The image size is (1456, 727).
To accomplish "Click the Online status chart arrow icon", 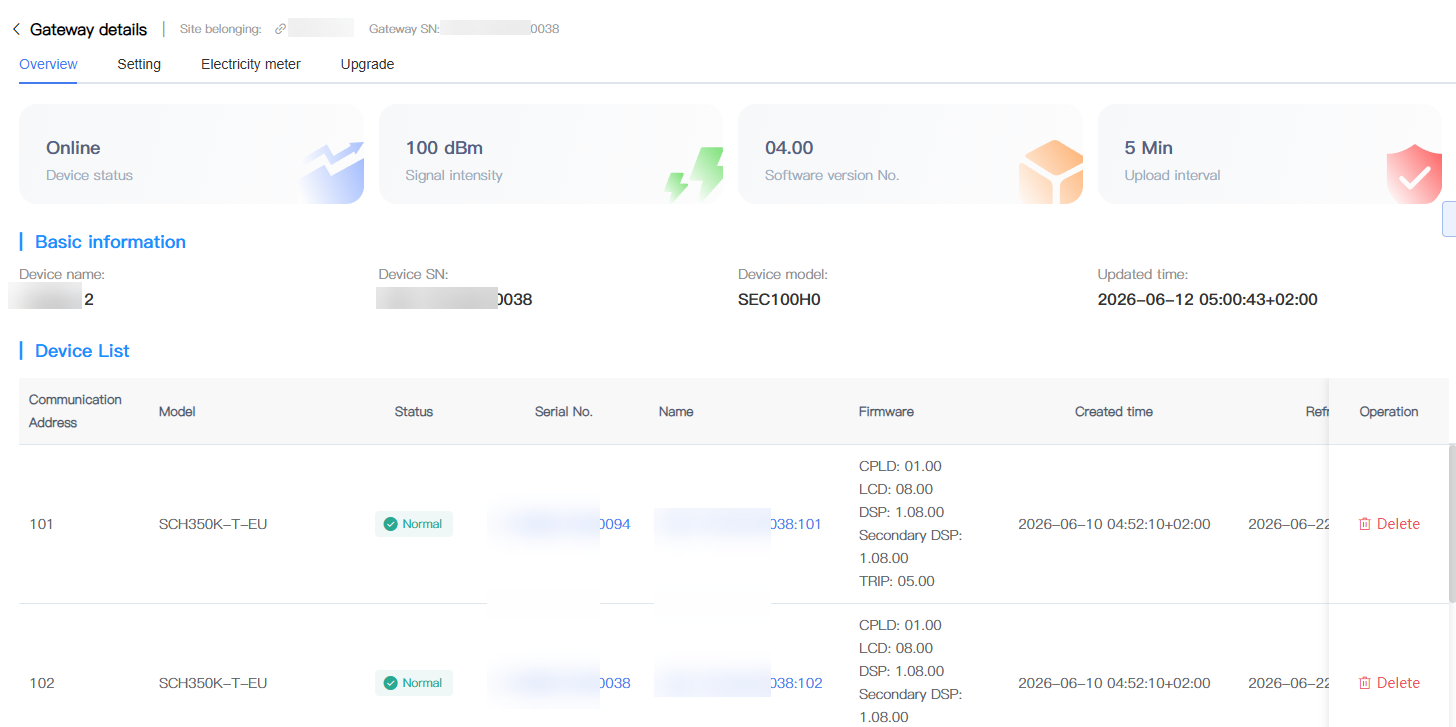I will pos(333,170).
